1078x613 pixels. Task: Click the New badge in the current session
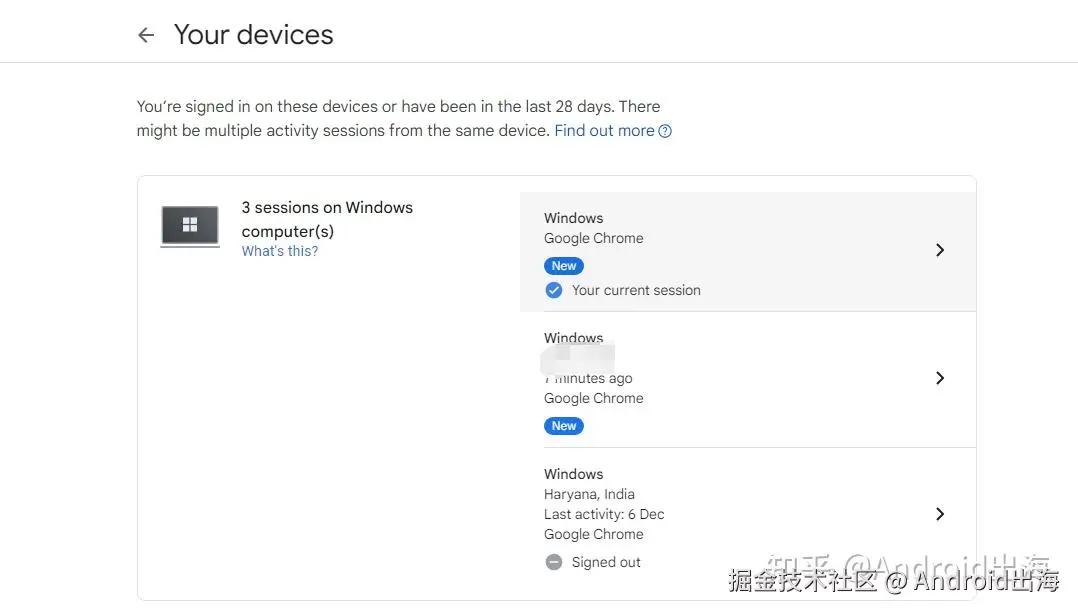(x=564, y=266)
